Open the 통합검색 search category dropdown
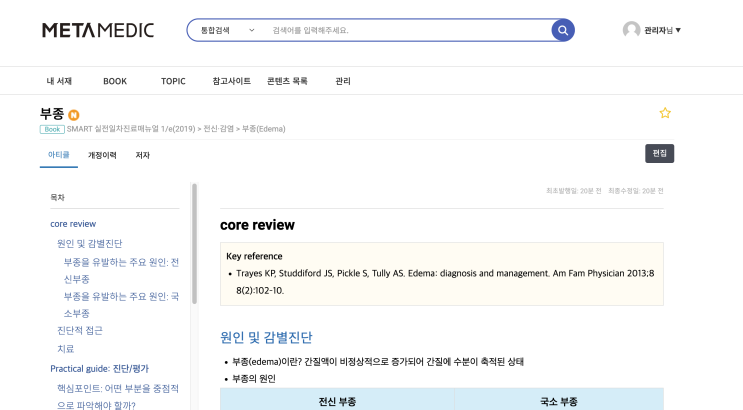Screen dimensions: 743x410 click(x=227, y=30)
